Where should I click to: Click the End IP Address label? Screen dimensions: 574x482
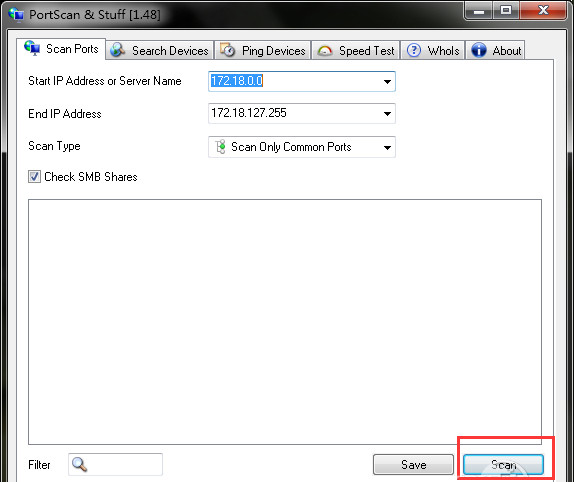65,114
